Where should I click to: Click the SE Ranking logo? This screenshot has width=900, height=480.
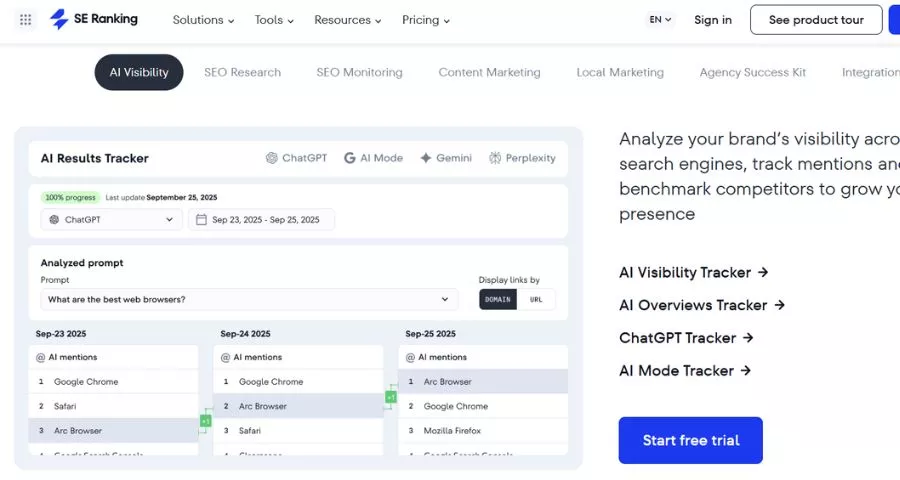click(x=94, y=20)
